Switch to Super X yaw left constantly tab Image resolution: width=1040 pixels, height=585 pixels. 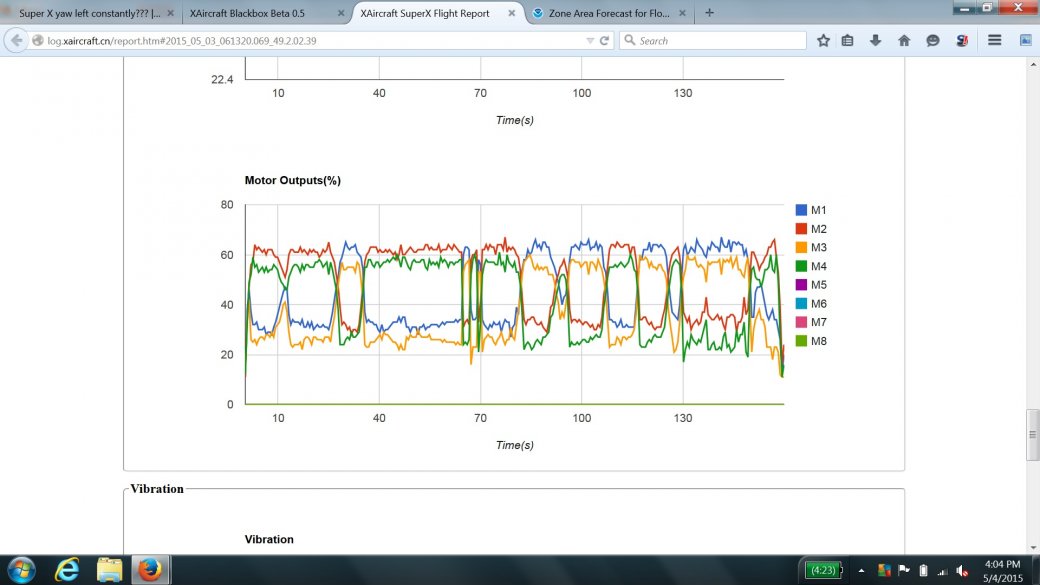click(90, 13)
